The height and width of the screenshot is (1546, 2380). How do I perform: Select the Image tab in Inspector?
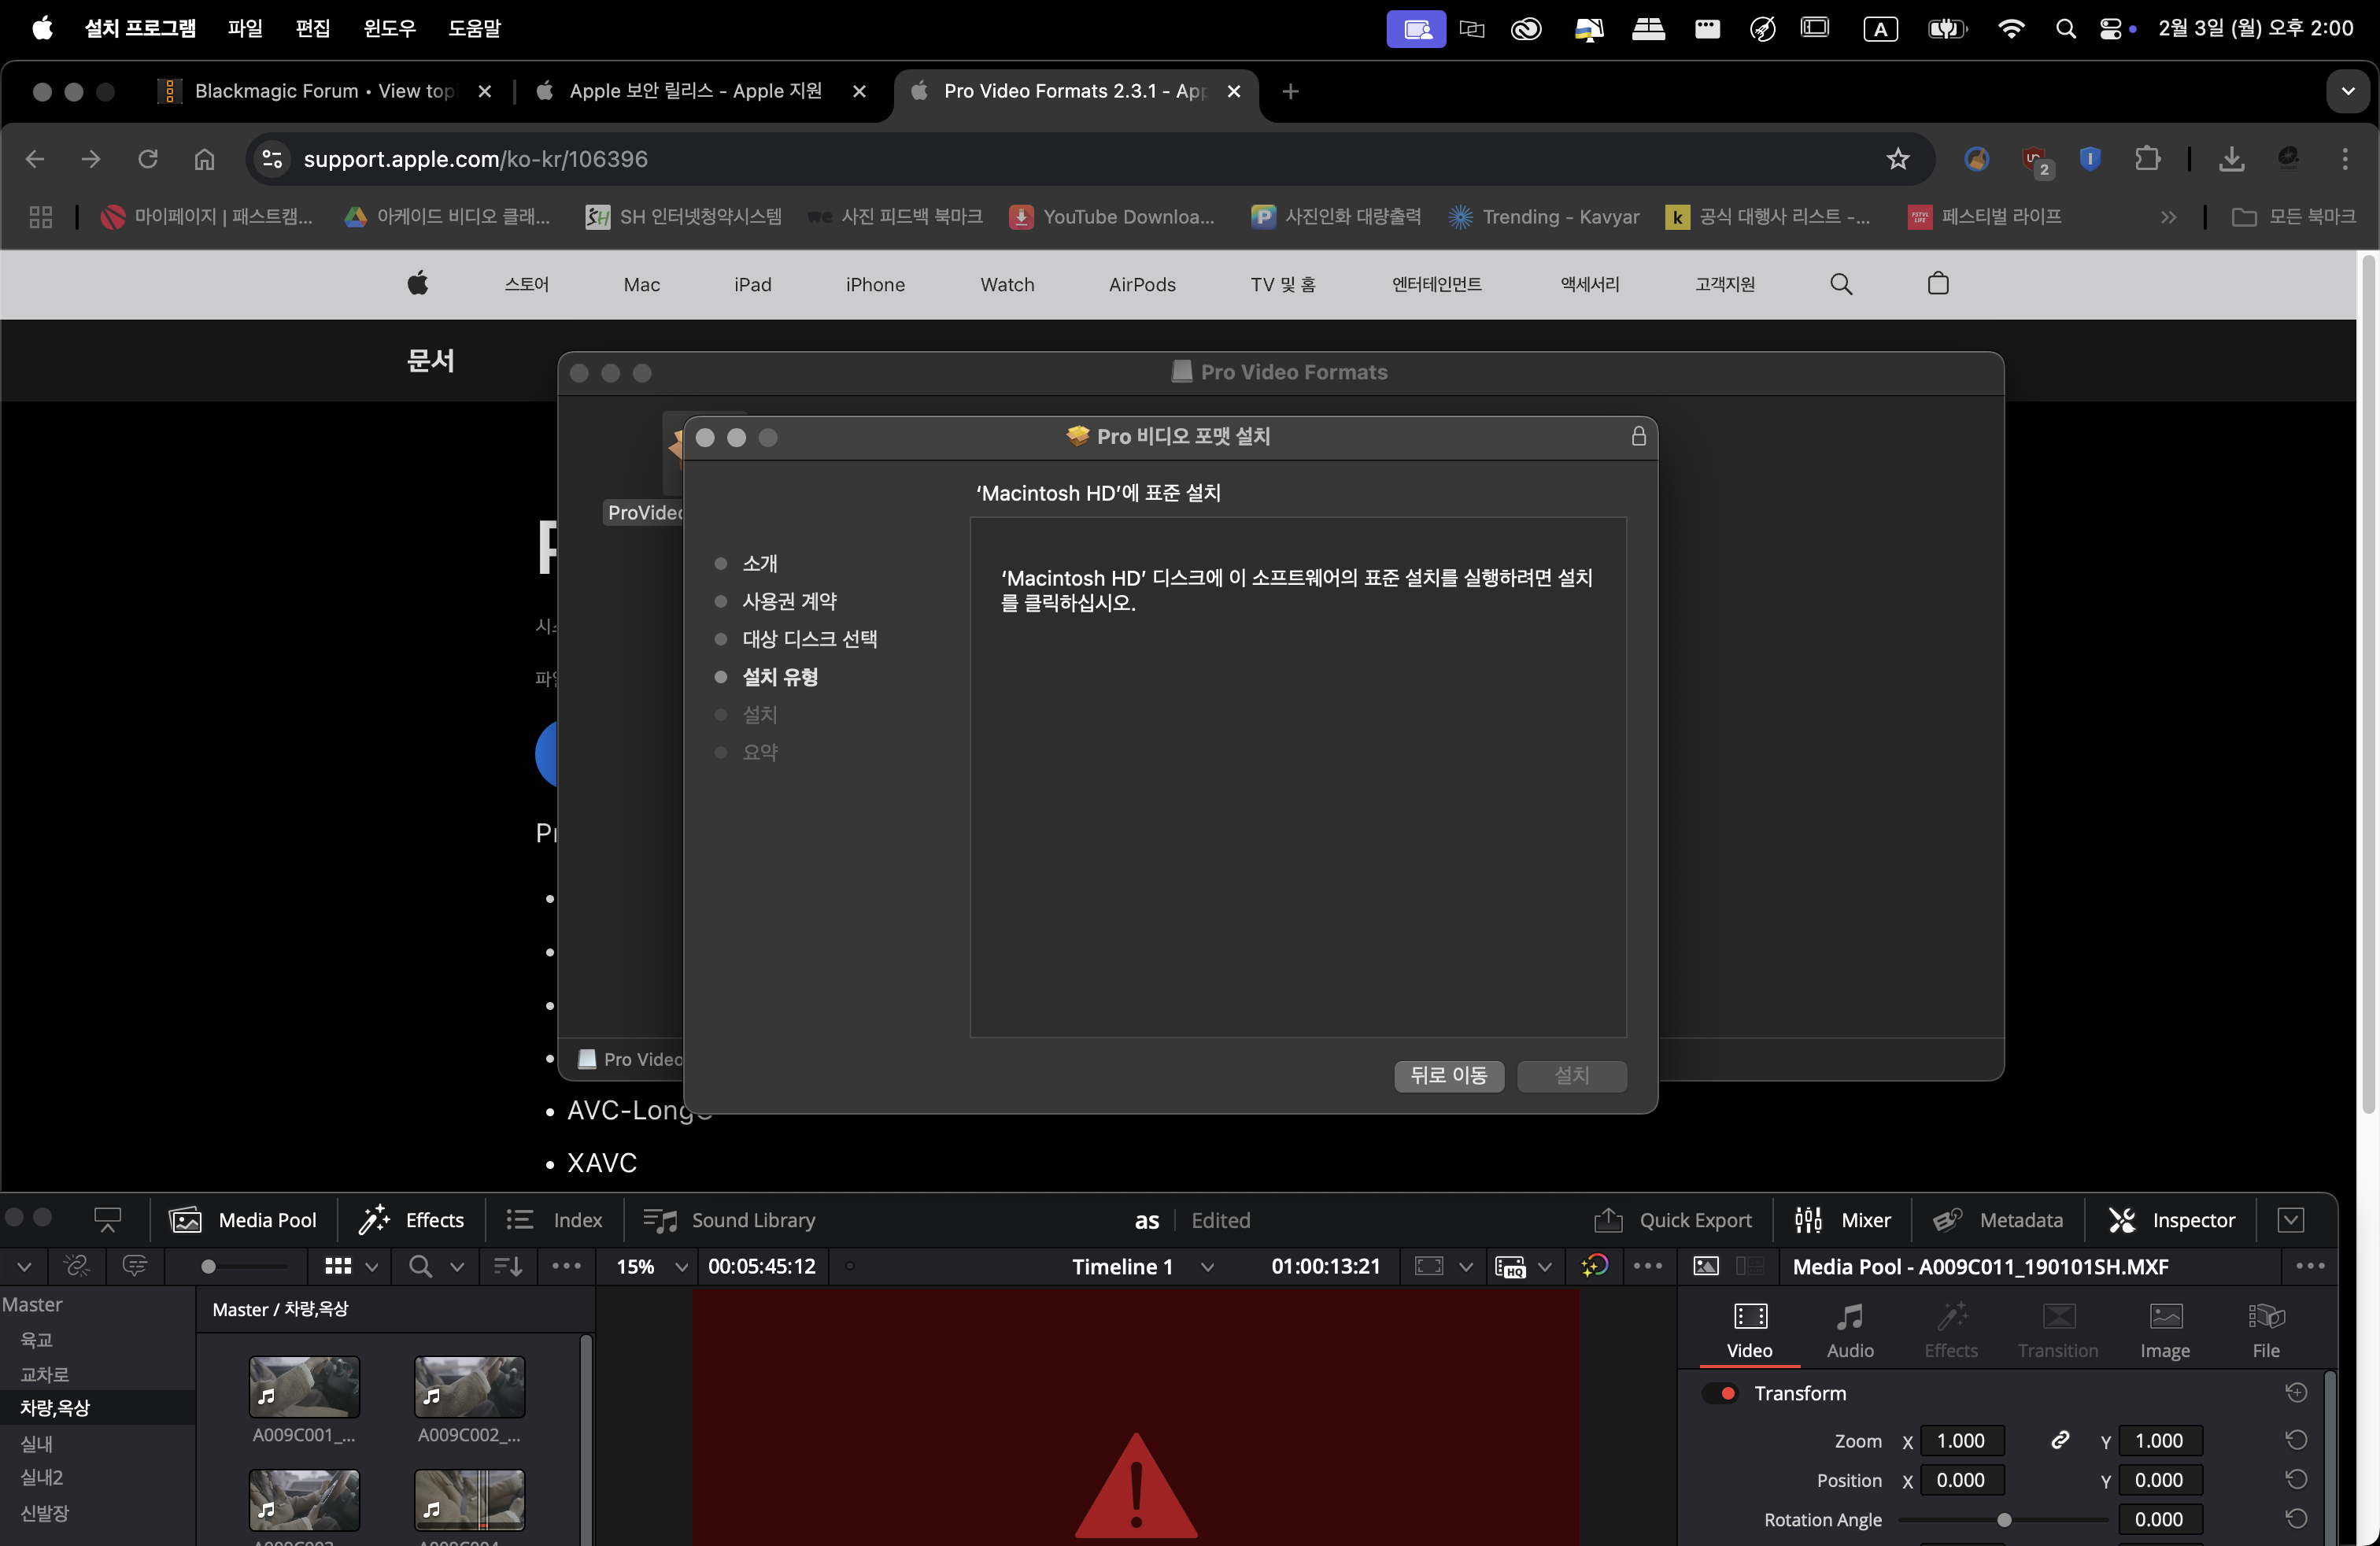point(2164,1331)
